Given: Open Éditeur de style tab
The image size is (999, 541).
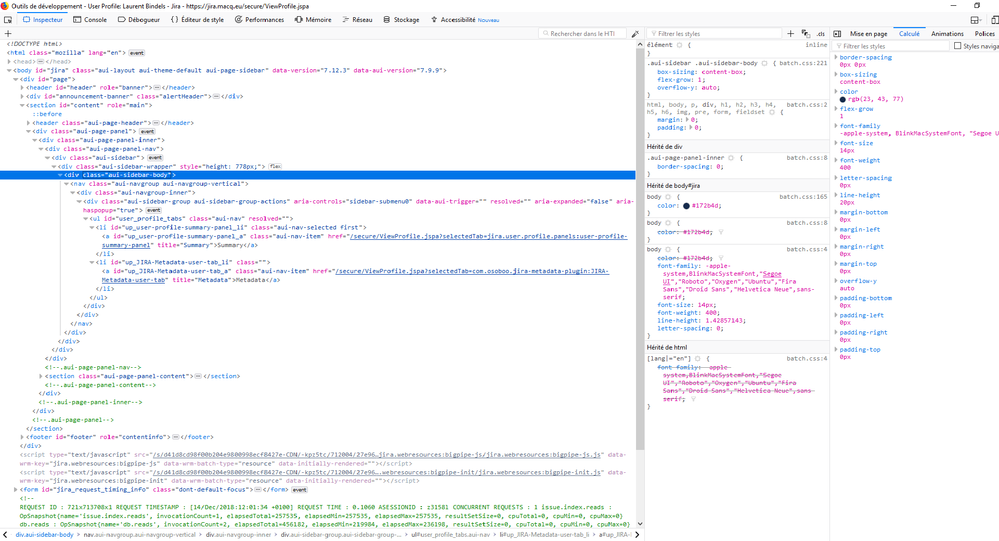Looking at the screenshot, I should point(197,20).
